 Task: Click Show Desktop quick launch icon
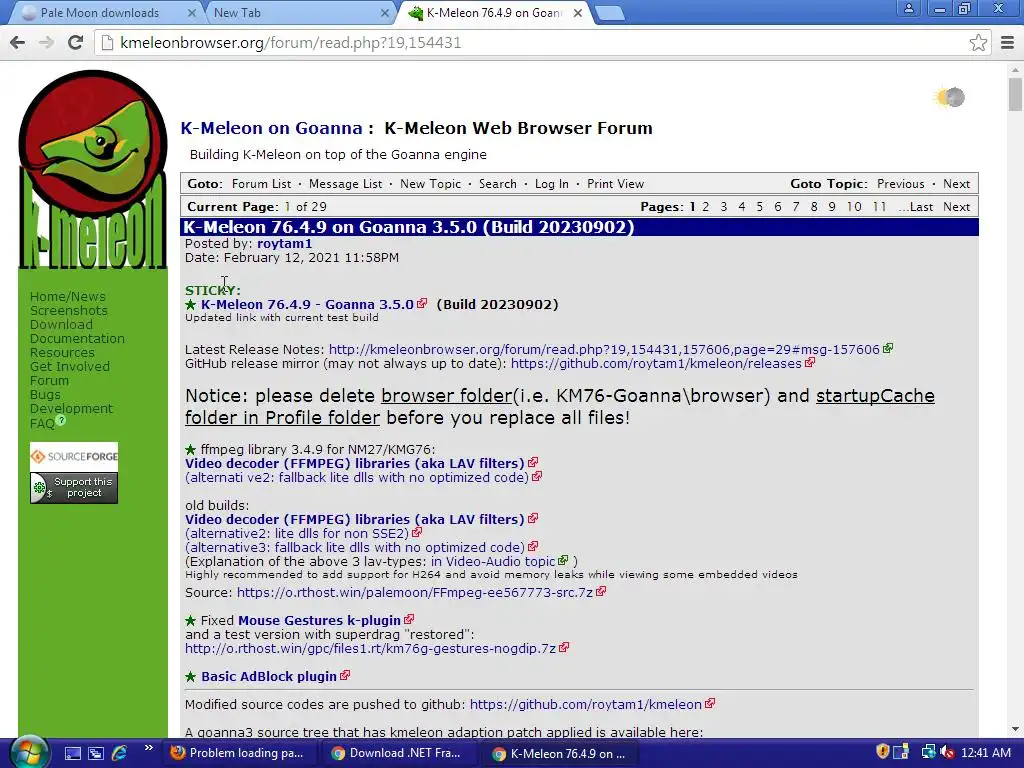(72, 754)
